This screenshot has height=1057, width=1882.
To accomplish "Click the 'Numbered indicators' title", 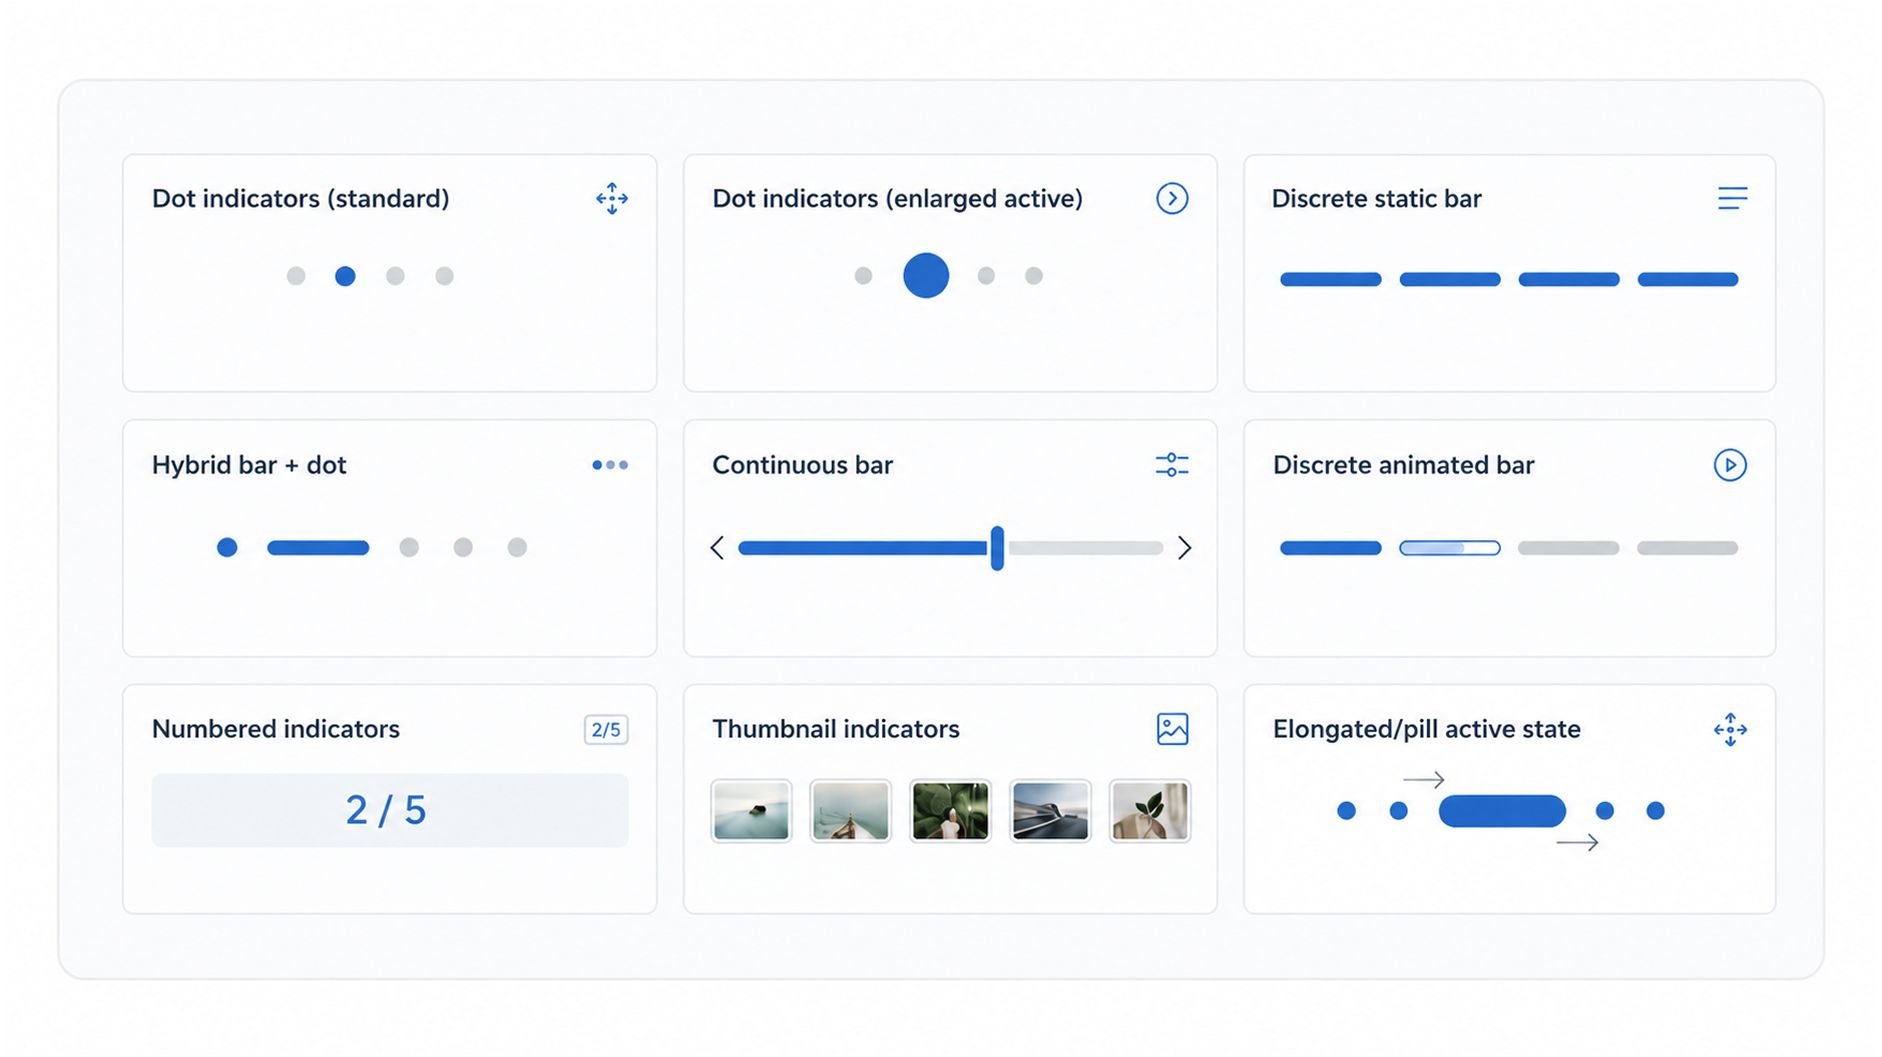I will coord(276,729).
